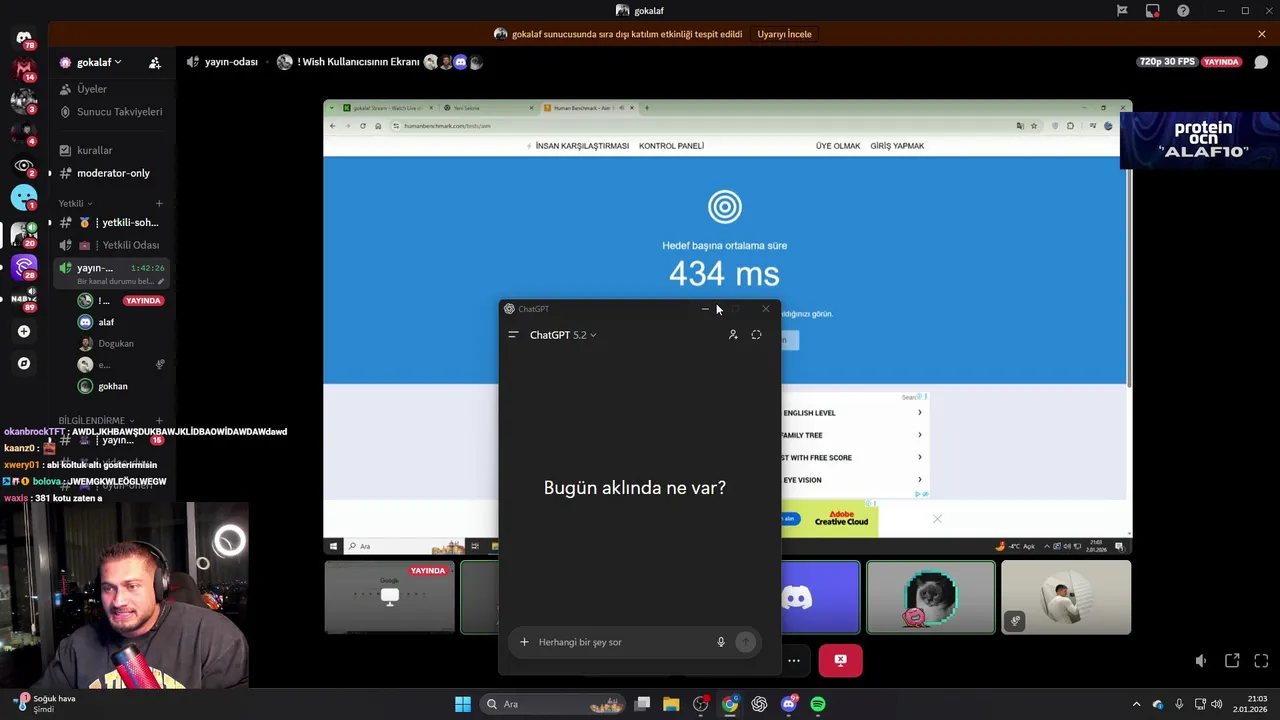Open File Explorer from taskbar

[671, 704]
